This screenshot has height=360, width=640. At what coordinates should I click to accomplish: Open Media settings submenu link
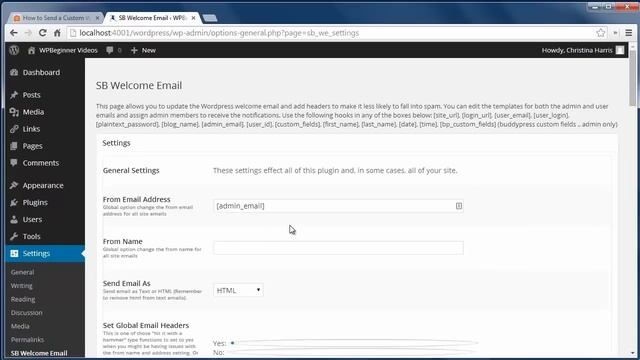click(20, 326)
